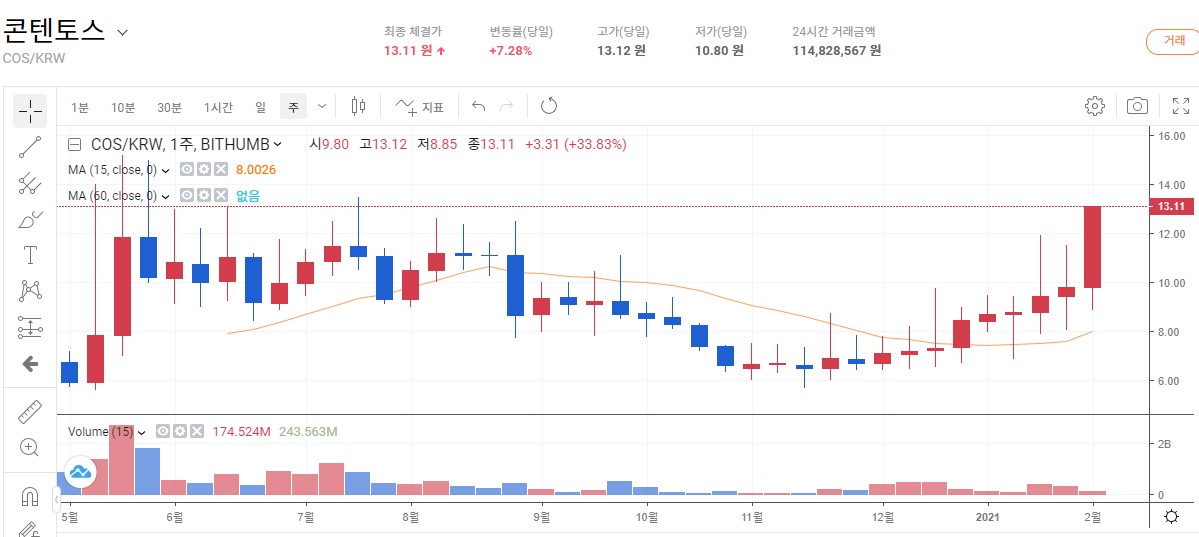
Task: Click the 8월 label on time axis
Action: pyautogui.click(x=411, y=516)
